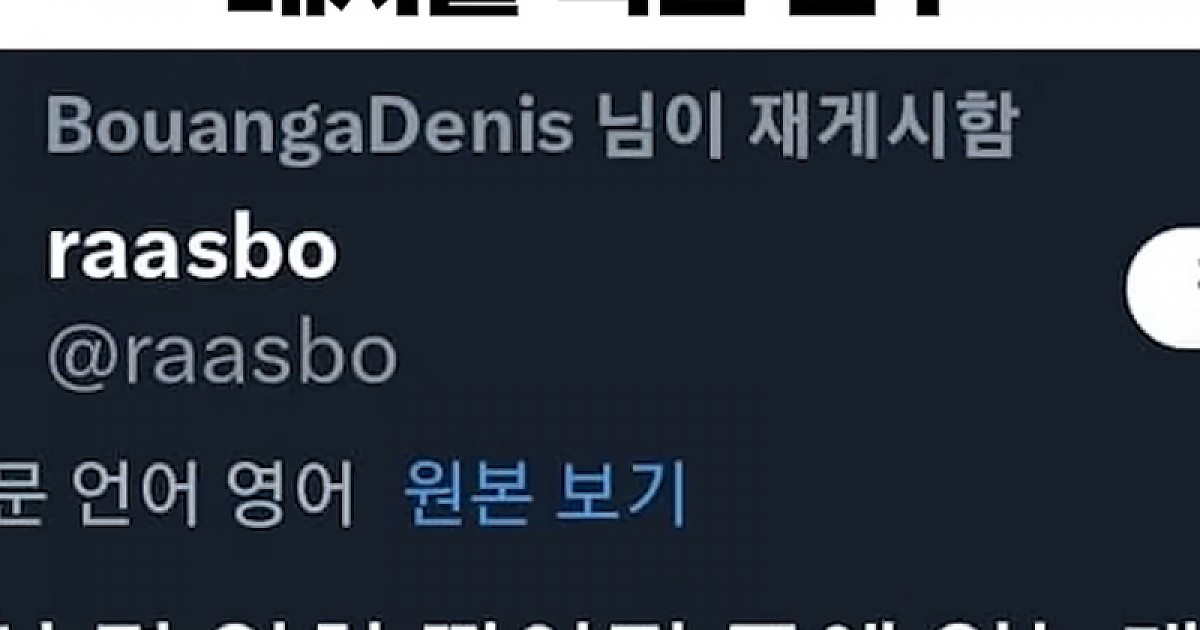Click the raasbo display name
The width and height of the screenshot is (1200, 630).
tap(191, 254)
